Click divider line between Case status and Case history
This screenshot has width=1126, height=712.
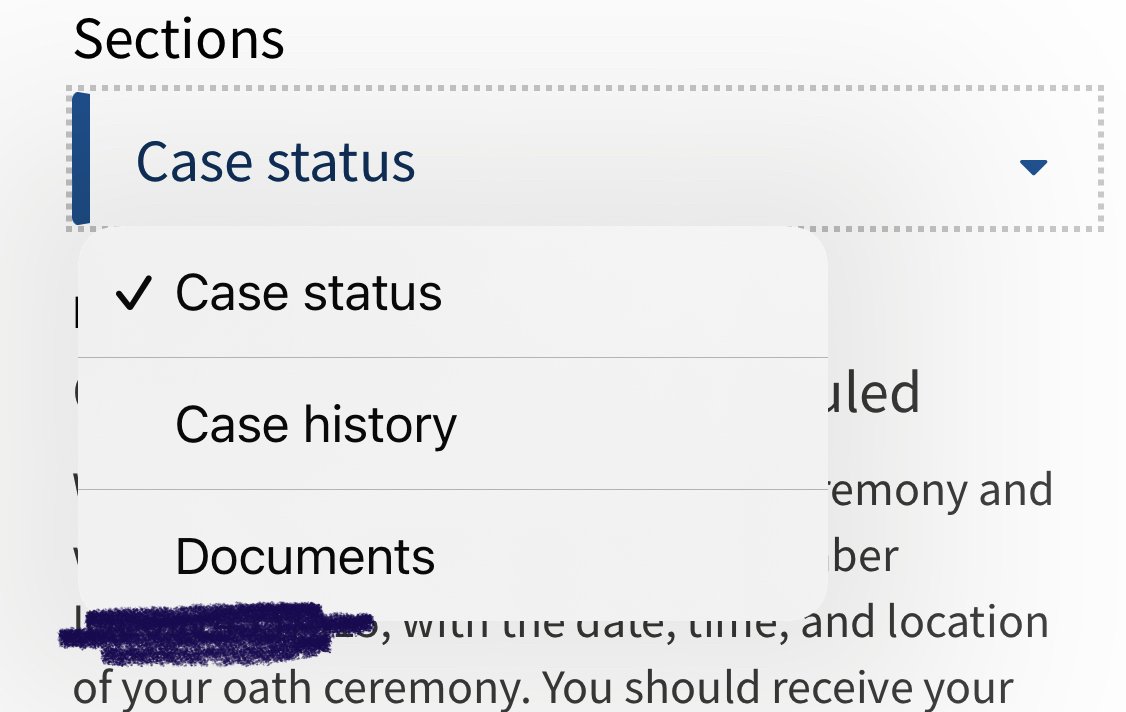click(x=452, y=357)
